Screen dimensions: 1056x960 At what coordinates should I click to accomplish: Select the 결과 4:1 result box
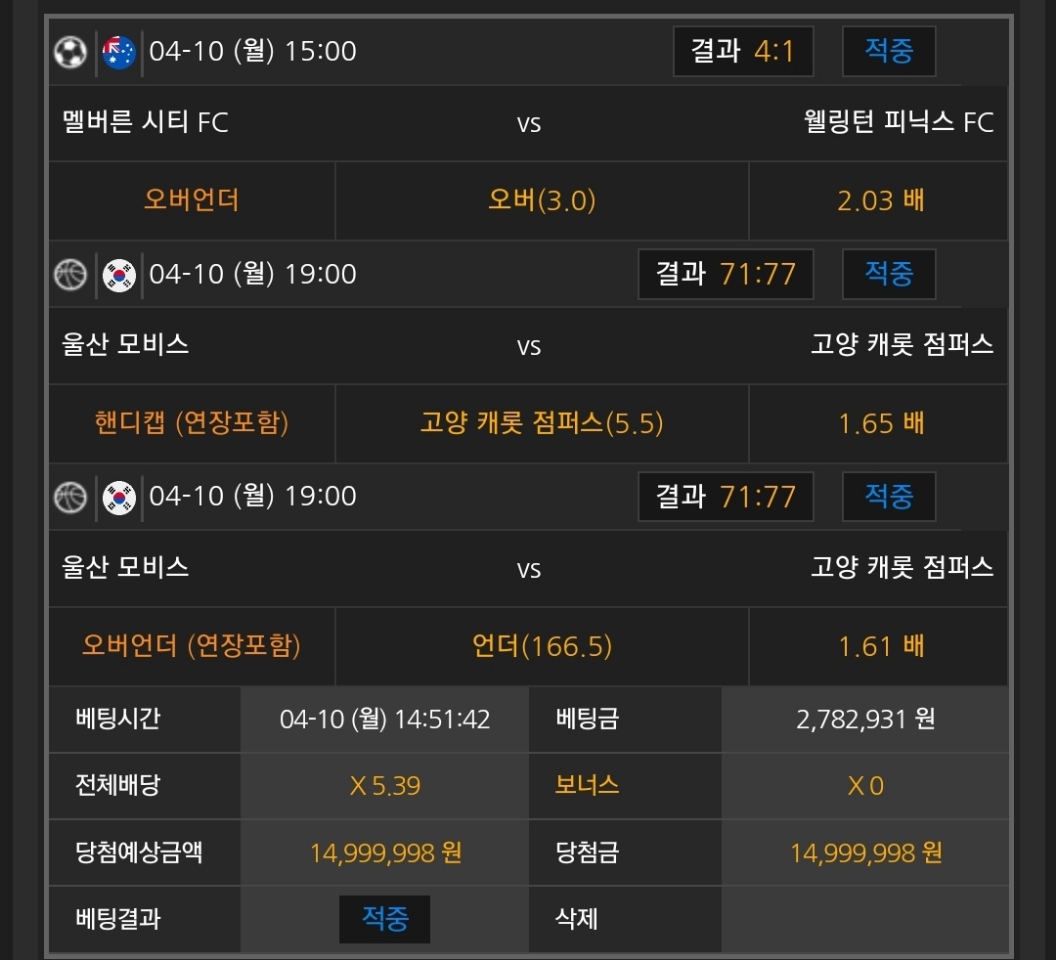coord(743,51)
